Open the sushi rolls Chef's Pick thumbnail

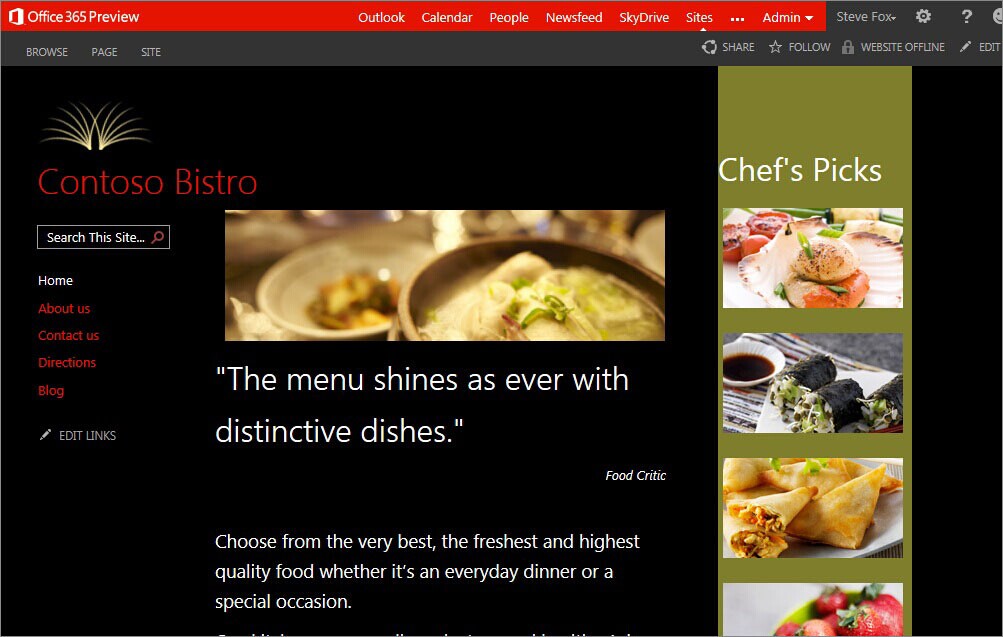tap(812, 382)
